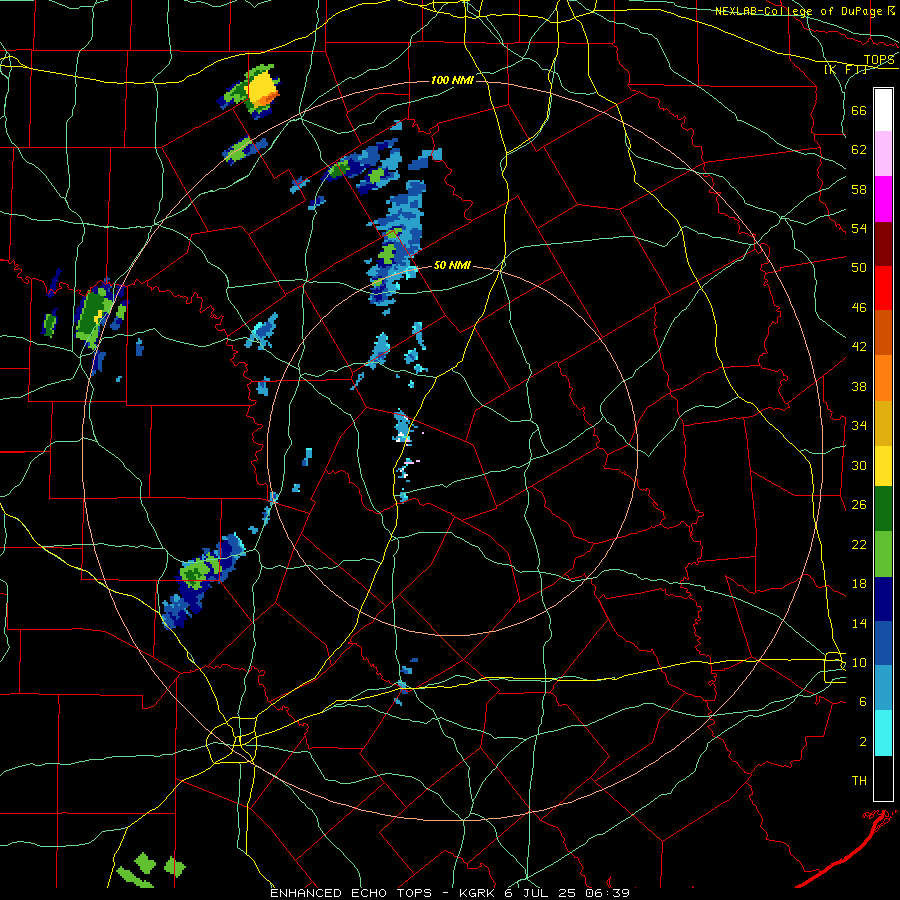The image size is (900, 900).
Task: Click the green echo core in the southwest cluster
Action: 197,572
